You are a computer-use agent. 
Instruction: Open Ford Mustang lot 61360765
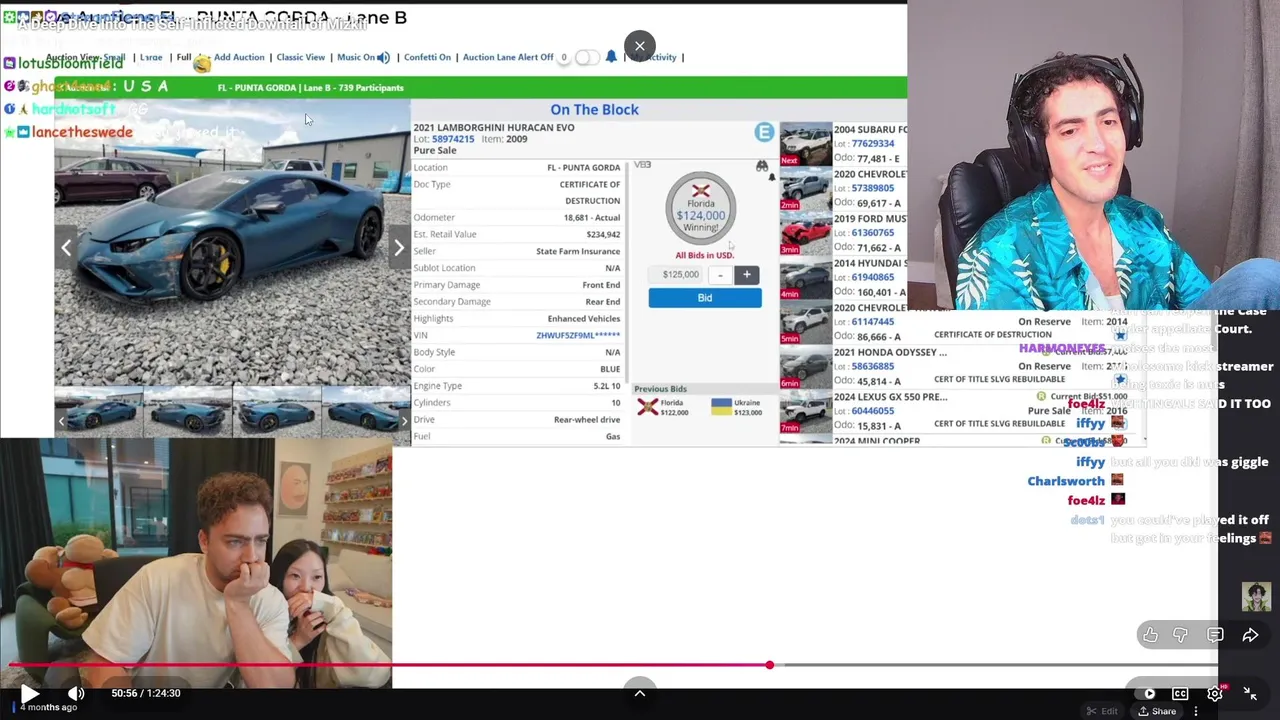872,232
